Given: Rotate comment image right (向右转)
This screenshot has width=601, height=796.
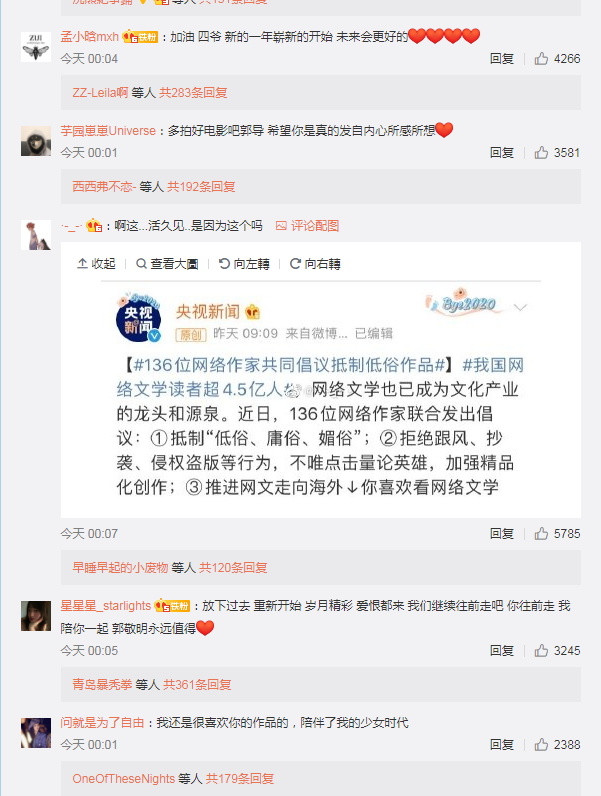Looking at the screenshot, I should (315, 264).
